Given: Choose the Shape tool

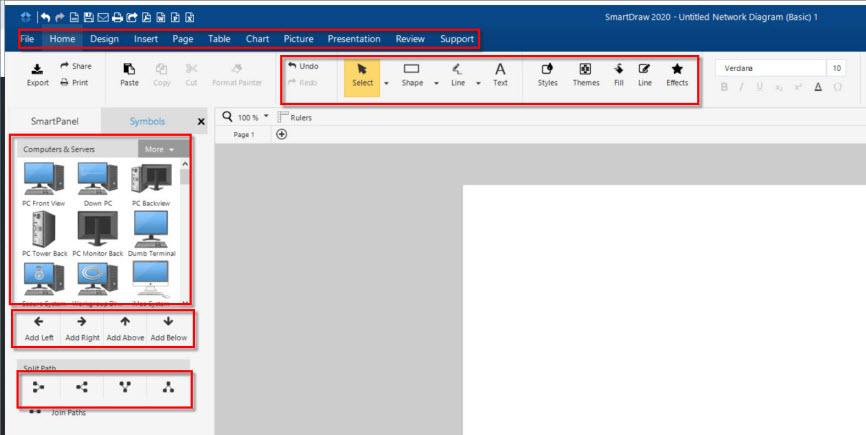Looking at the screenshot, I should pos(412,76).
